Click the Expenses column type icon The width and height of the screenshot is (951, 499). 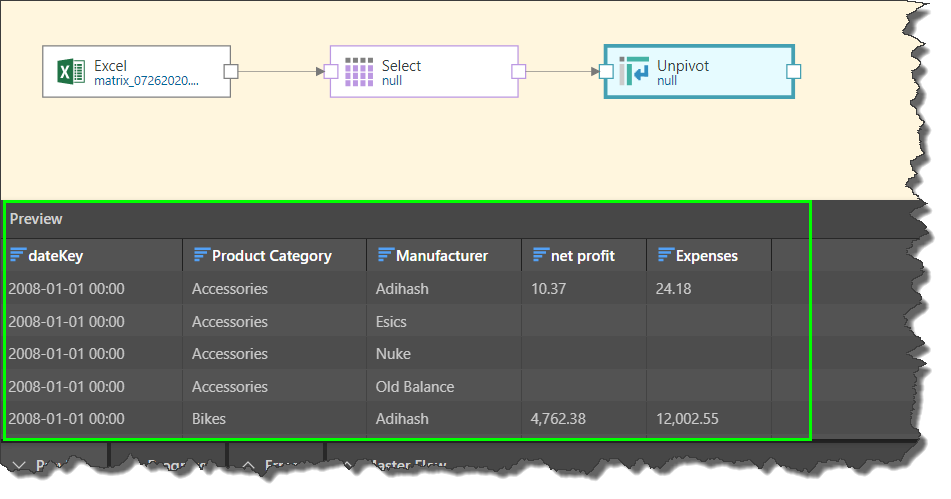pyautogui.click(x=665, y=255)
